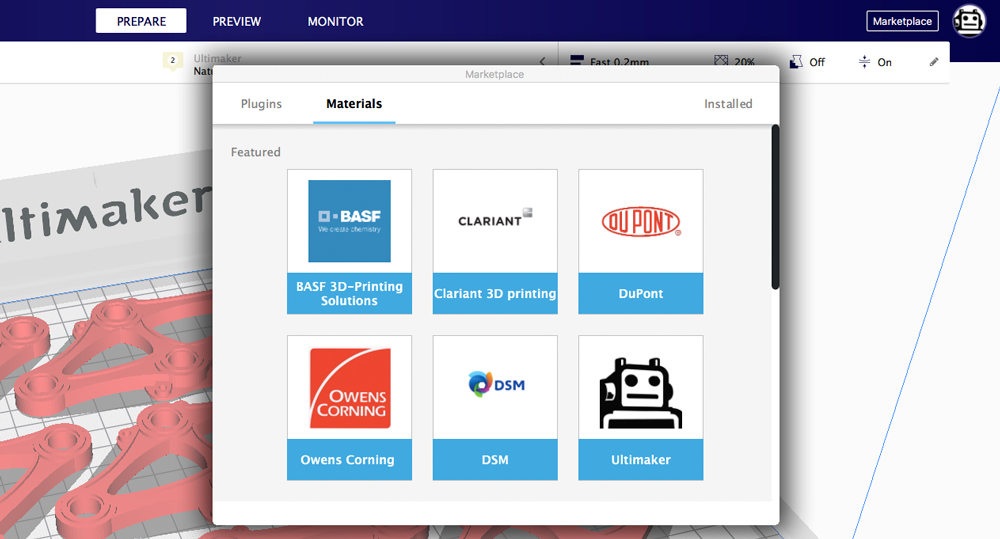Open DuPont materials tile

pos(641,241)
